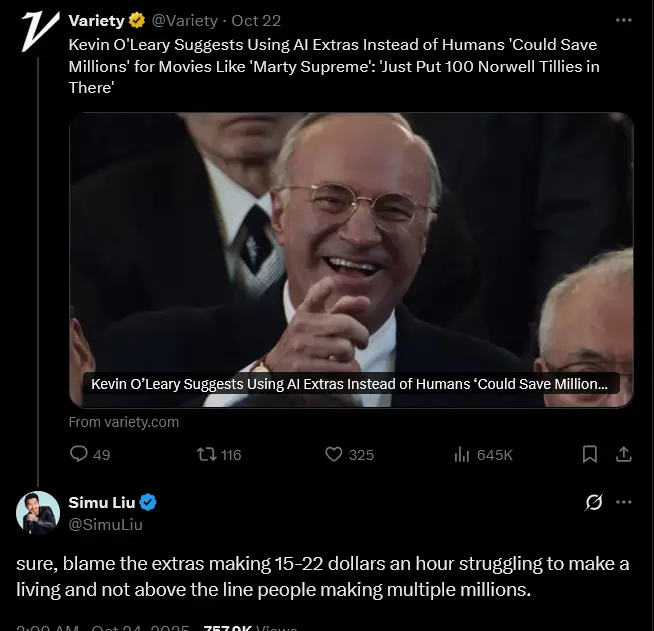Open Simu Liu's profile picture
654x631 pixels.
tap(37, 512)
